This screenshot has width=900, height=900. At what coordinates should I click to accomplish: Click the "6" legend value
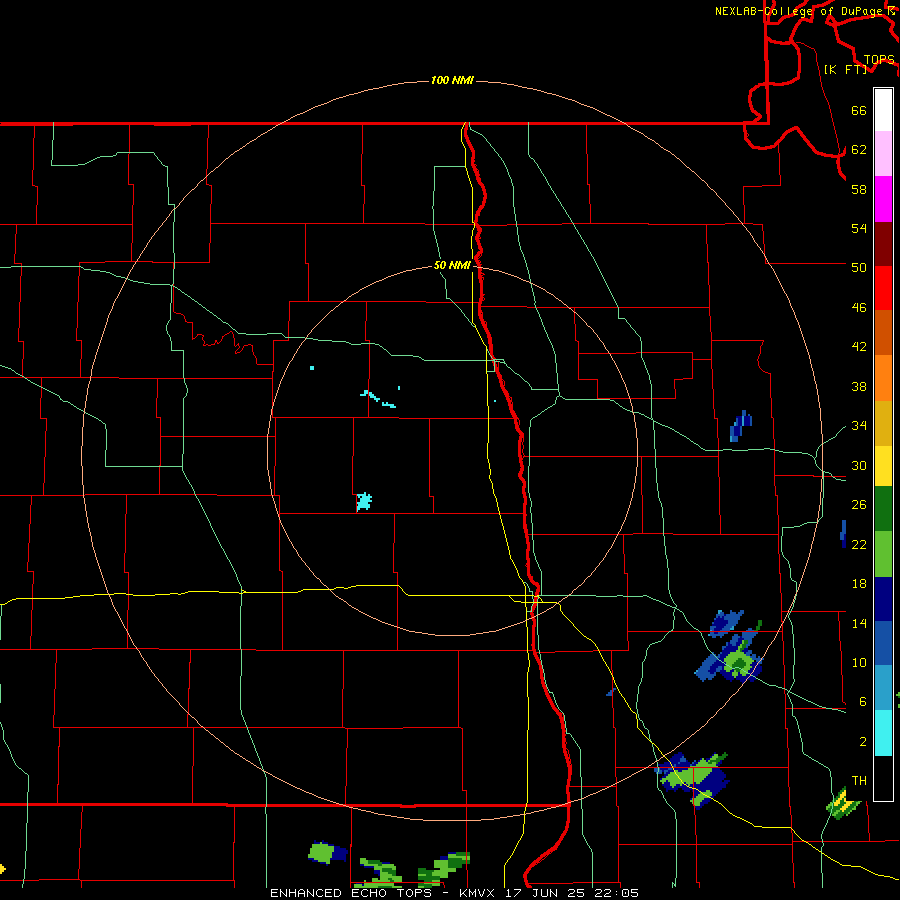862,701
